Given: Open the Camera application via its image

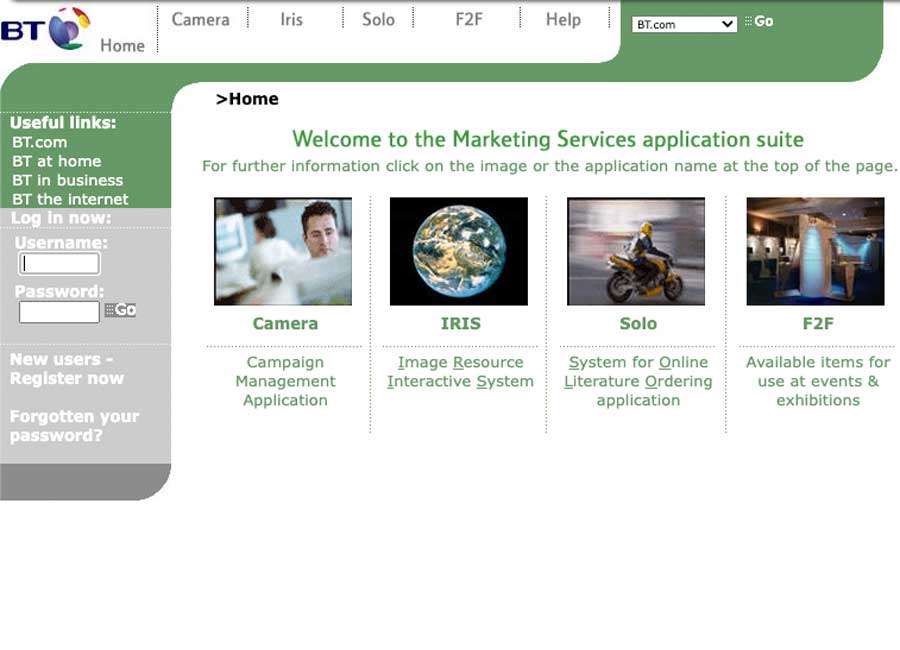Looking at the screenshot, I should (283, 250).
